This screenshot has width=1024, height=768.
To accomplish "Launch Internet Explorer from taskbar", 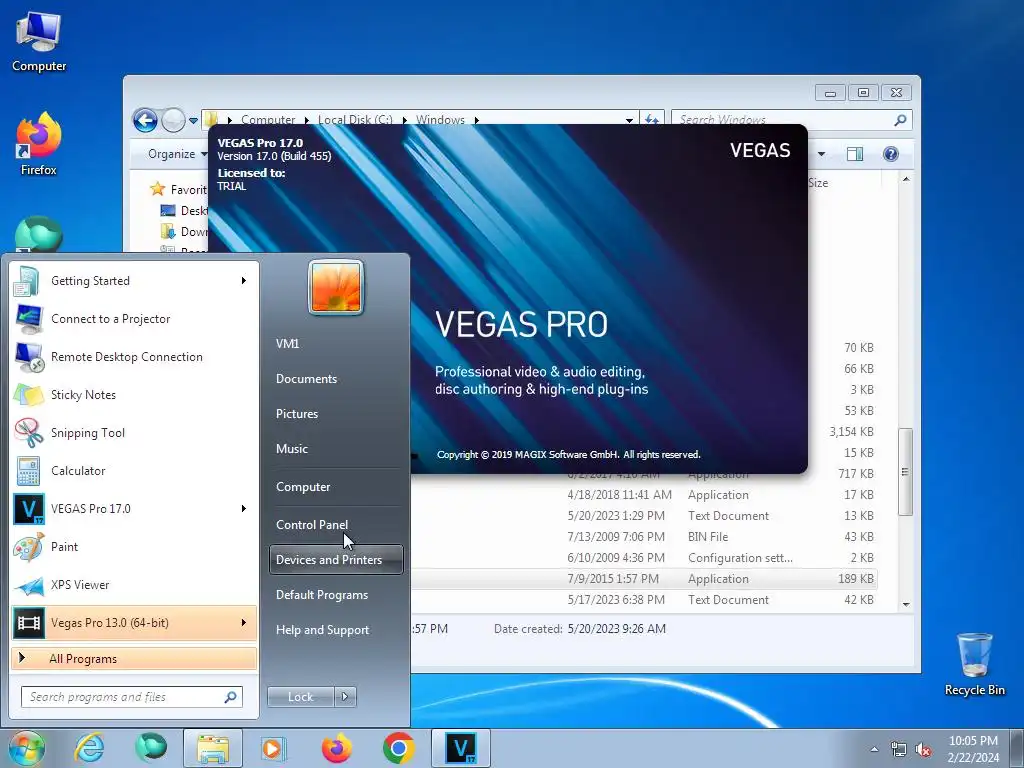I will pyautogui.click(x=89, y=749).
